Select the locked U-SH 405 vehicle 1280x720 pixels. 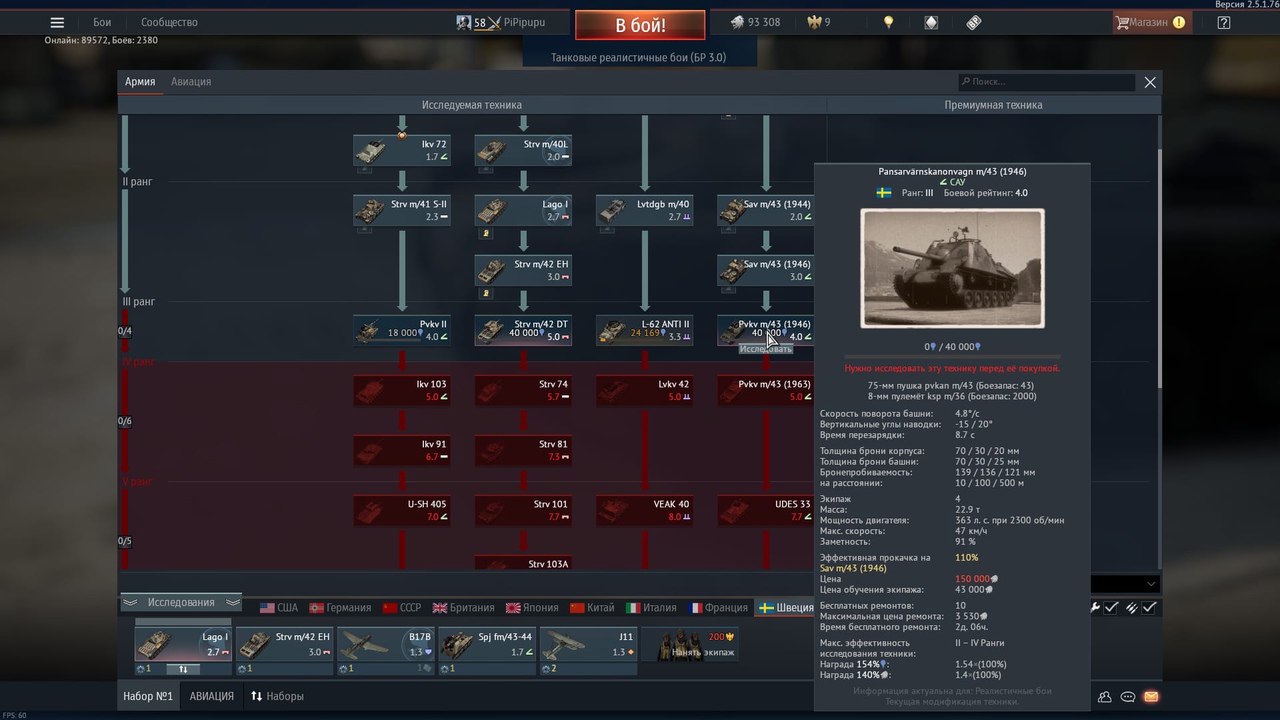(402, 511)
